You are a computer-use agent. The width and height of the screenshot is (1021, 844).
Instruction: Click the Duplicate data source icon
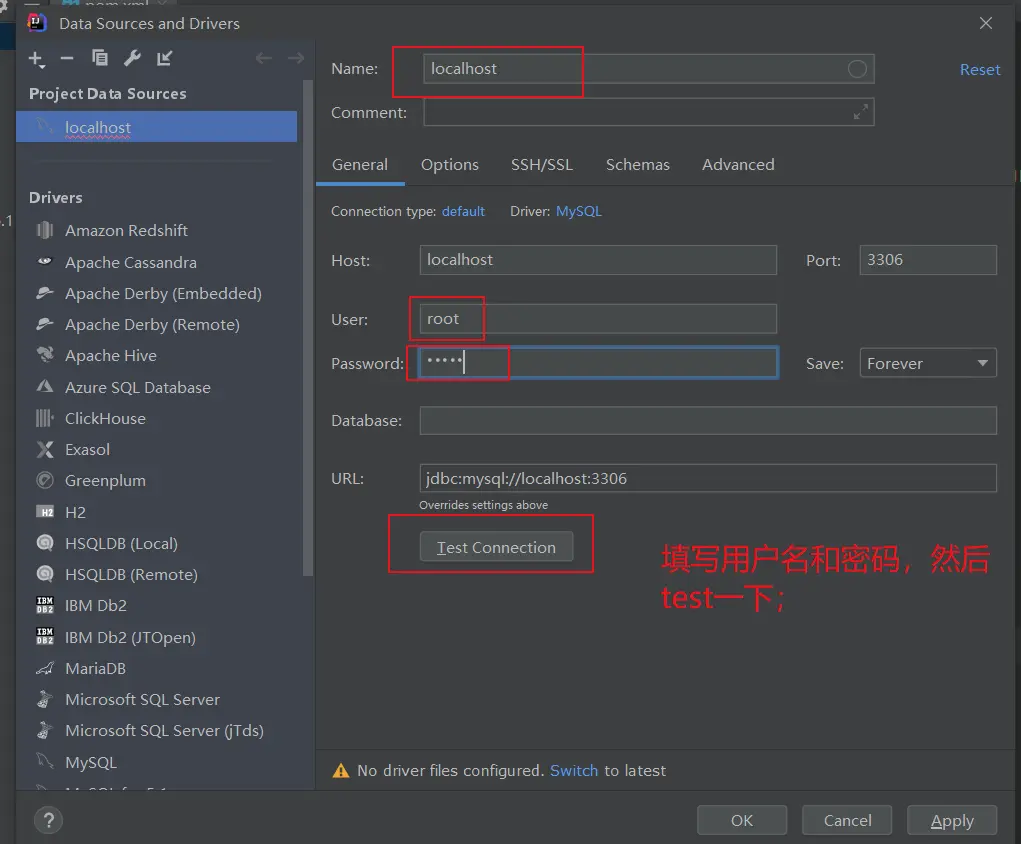(100, 59)
